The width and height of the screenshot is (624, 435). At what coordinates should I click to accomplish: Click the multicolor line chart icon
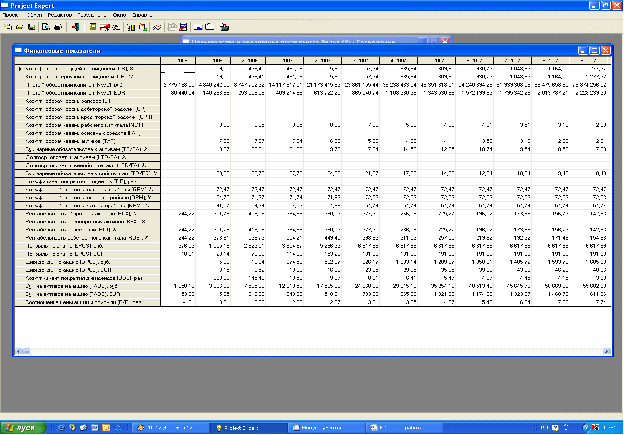point(143,27)
